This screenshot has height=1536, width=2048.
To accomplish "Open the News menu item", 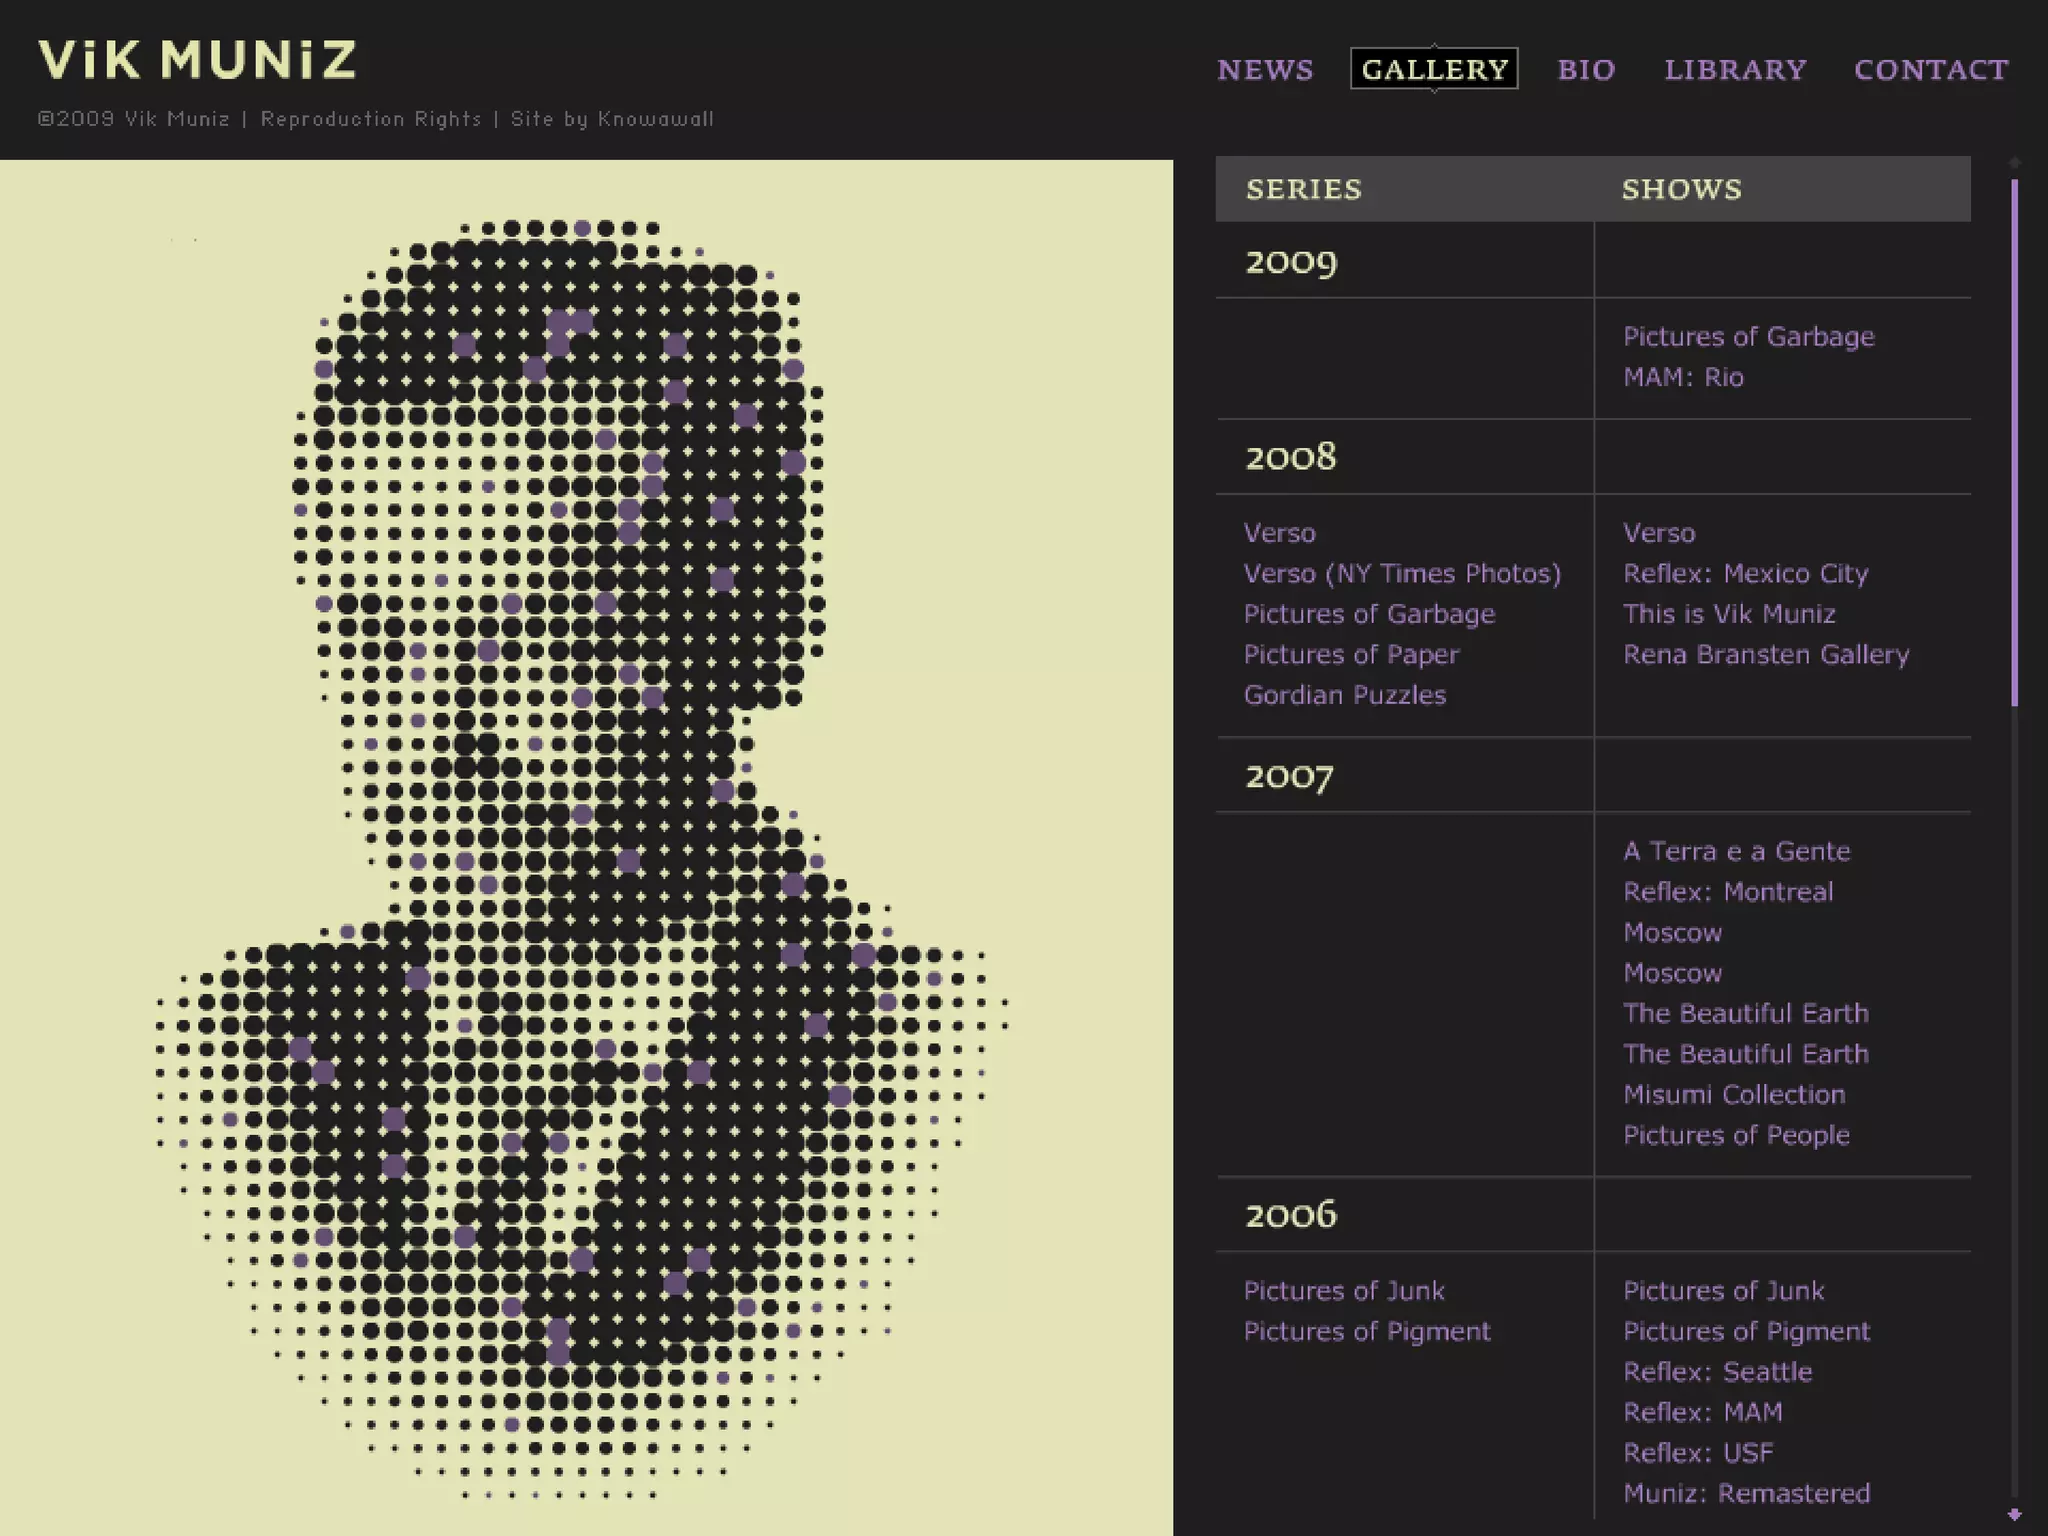I will [x=1265, y=69].
